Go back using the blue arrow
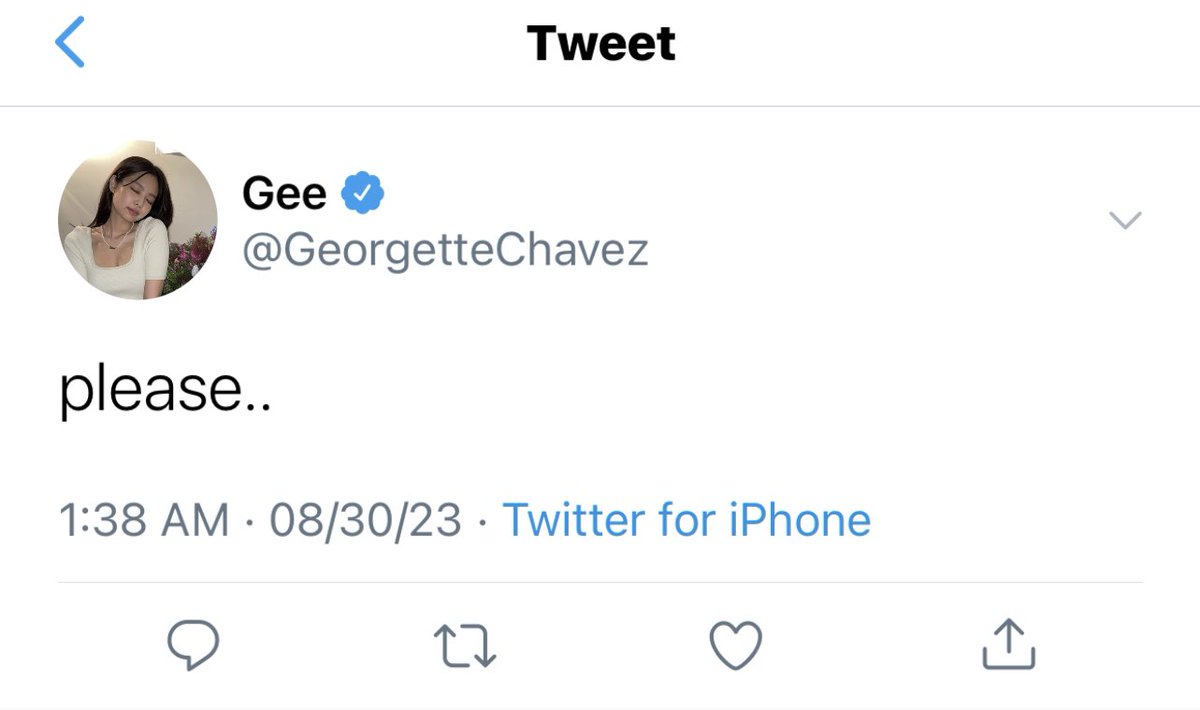The width and height of the screenshot is (1200, 710). 70,44
